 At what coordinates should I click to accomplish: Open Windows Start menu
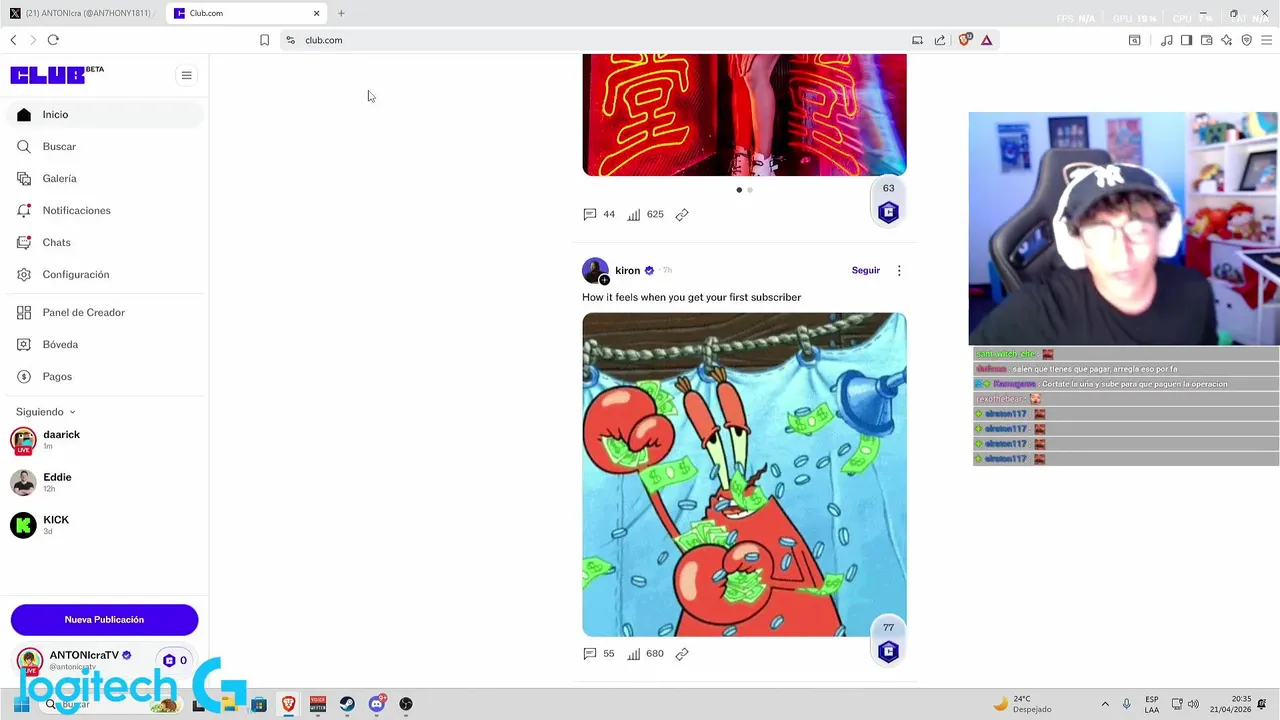point(21,704)
